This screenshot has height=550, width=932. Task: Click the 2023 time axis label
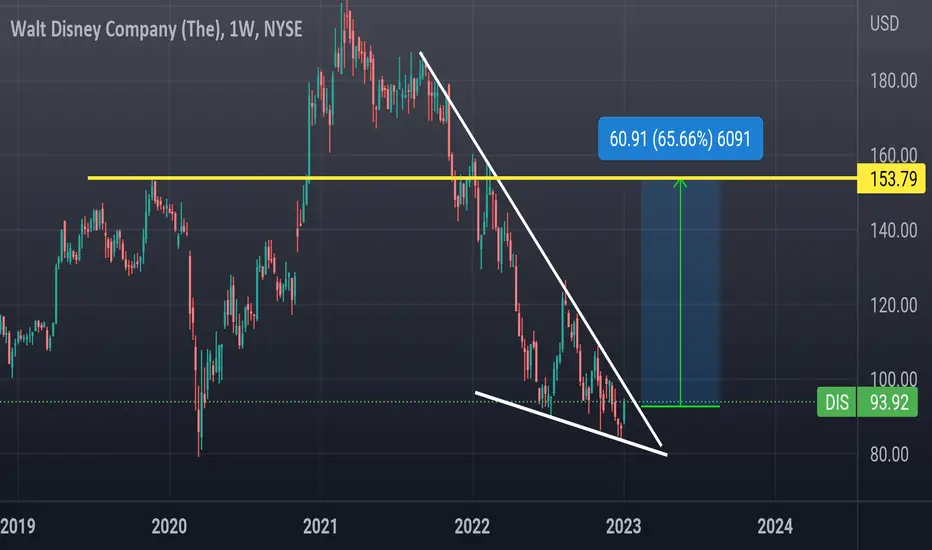[x=624, y=526]
